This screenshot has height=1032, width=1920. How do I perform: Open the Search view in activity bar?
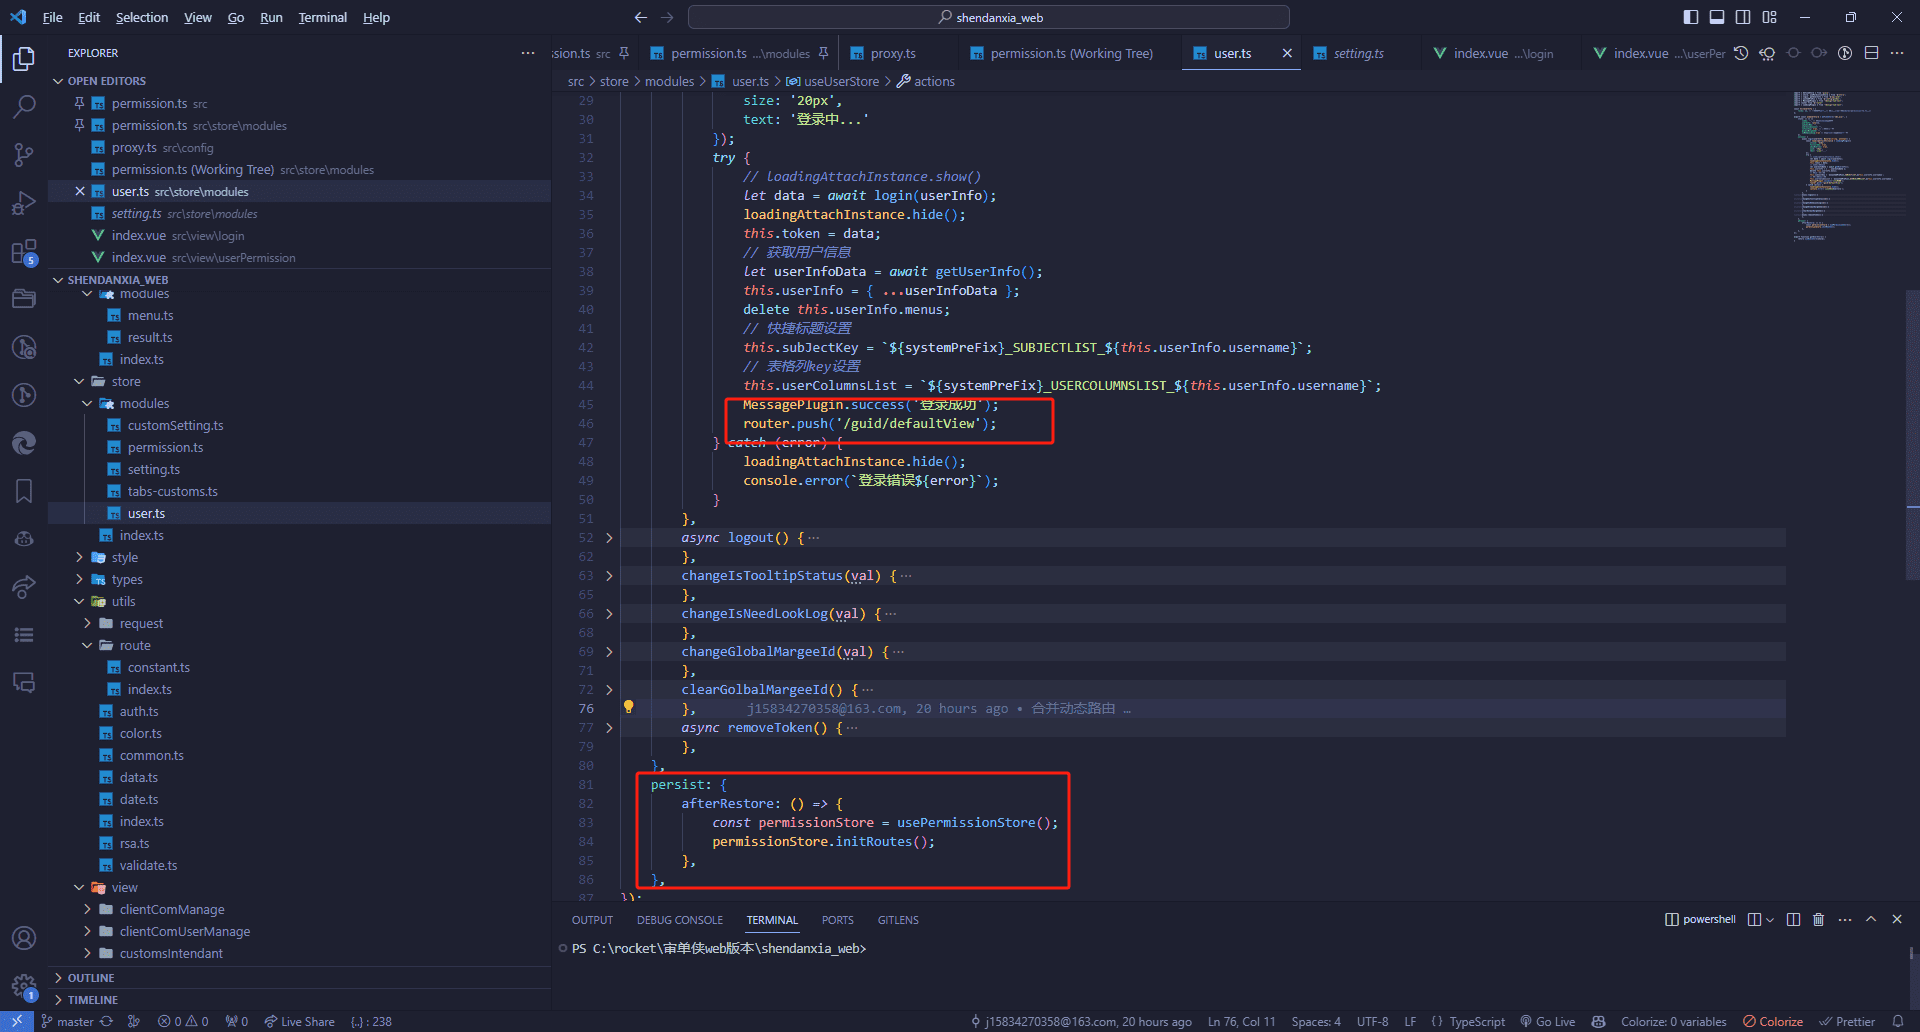[24, 106]
